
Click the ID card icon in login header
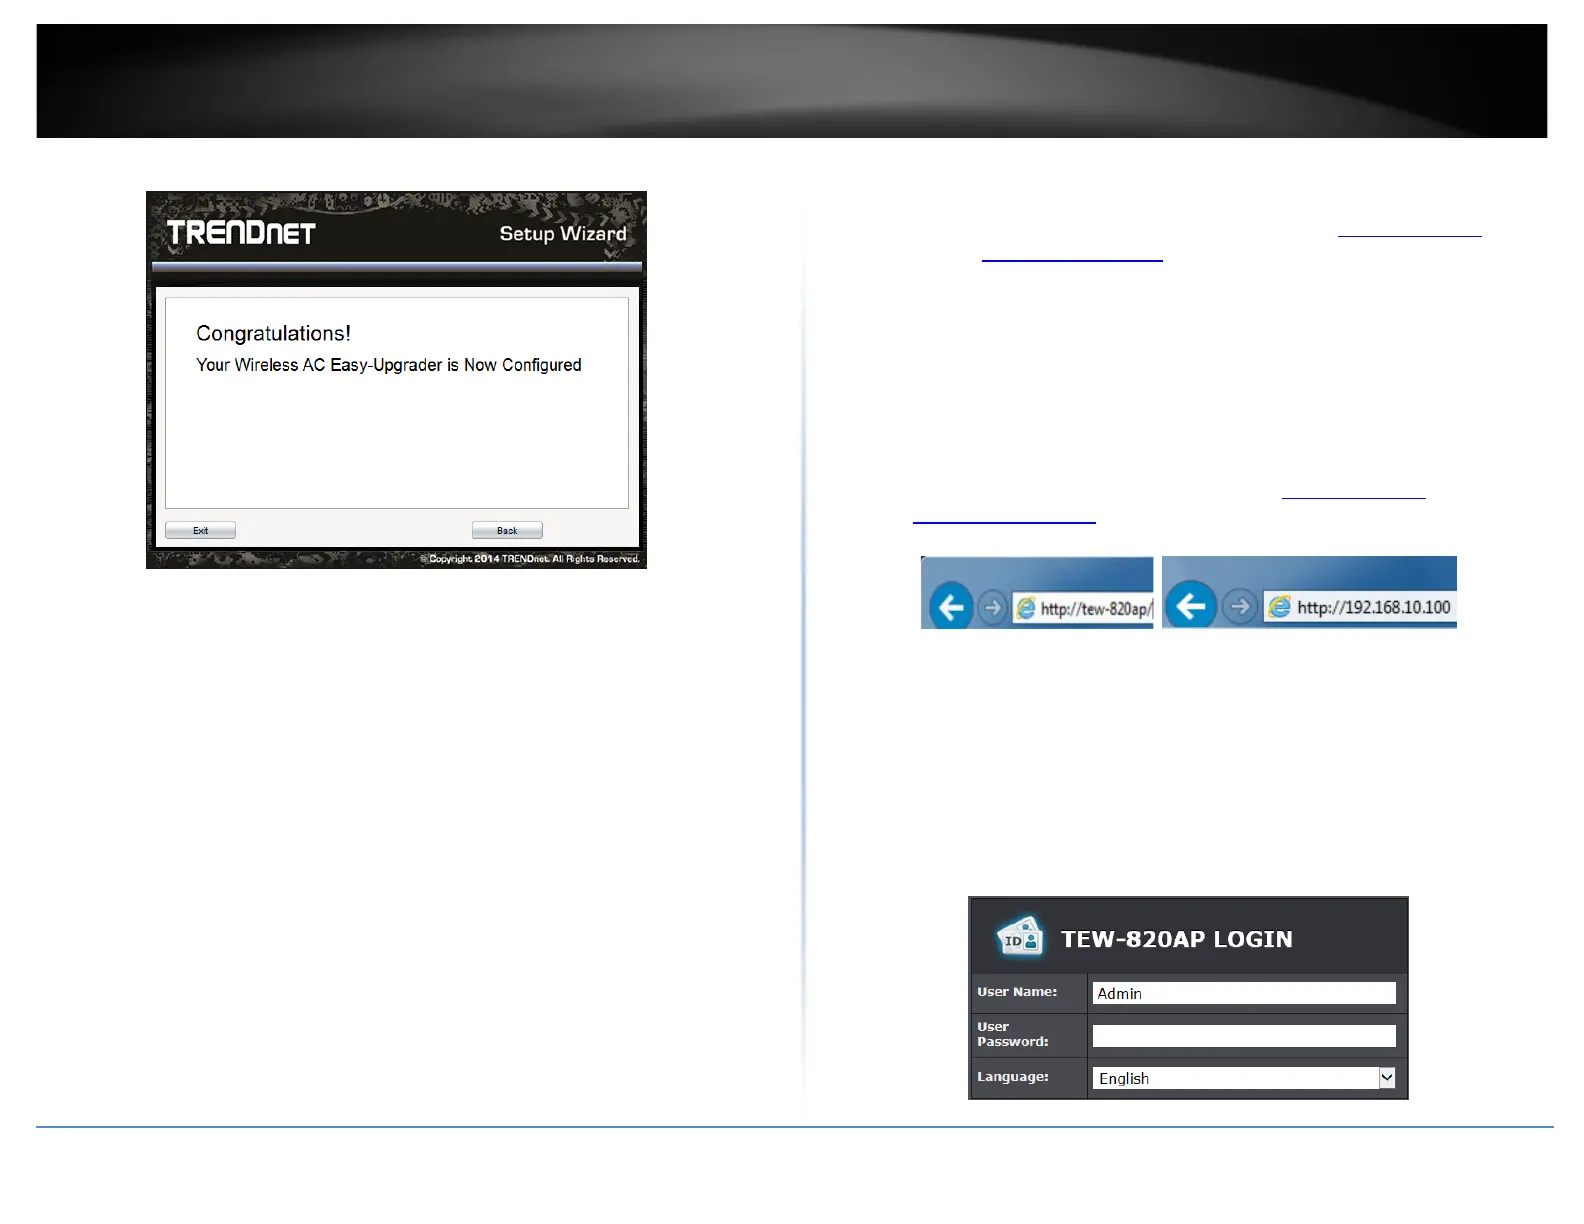click(1020, 937)
